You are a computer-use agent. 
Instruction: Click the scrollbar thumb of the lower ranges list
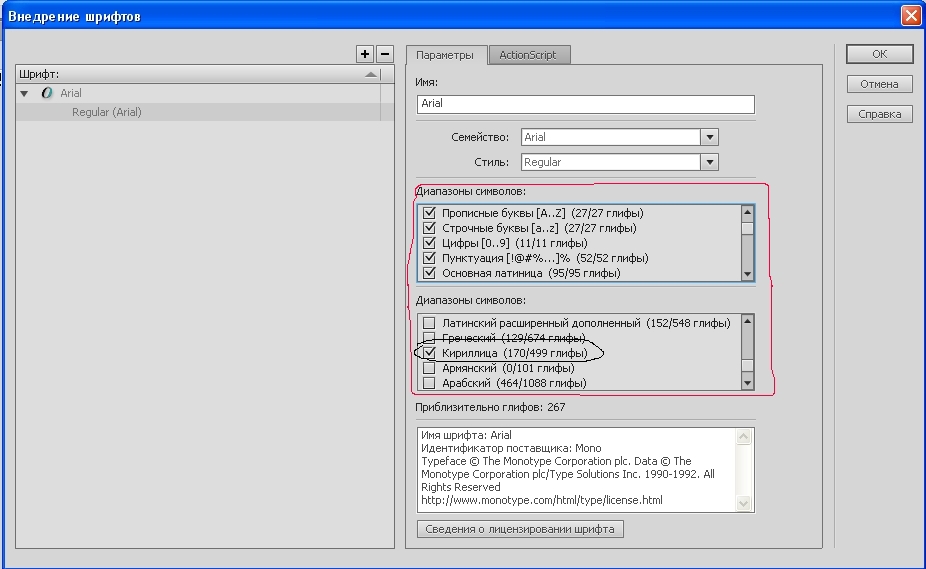(747, 366)
